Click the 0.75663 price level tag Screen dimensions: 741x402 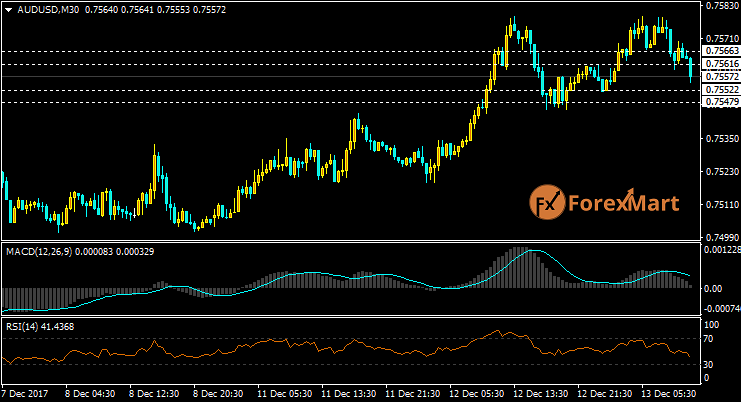coord(720,51)
